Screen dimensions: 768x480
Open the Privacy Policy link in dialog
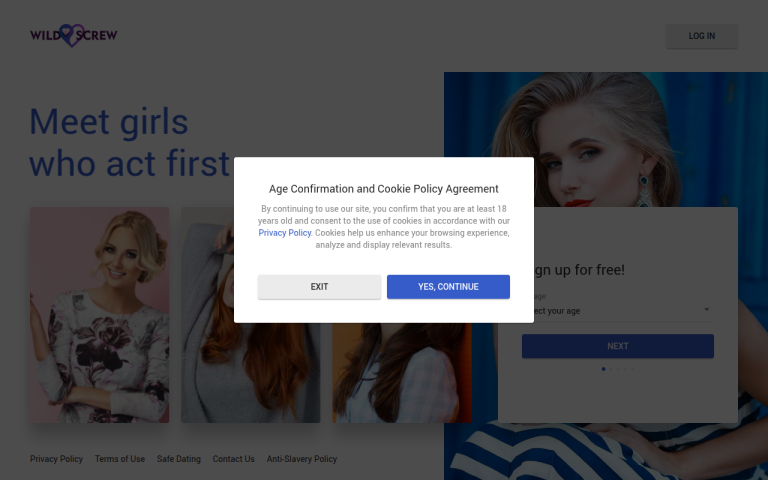285,233
